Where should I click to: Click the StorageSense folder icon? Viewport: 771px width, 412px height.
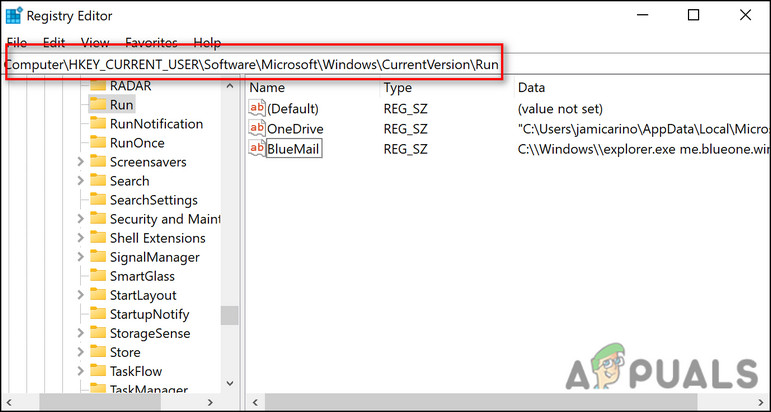click(x=98, y=333)
